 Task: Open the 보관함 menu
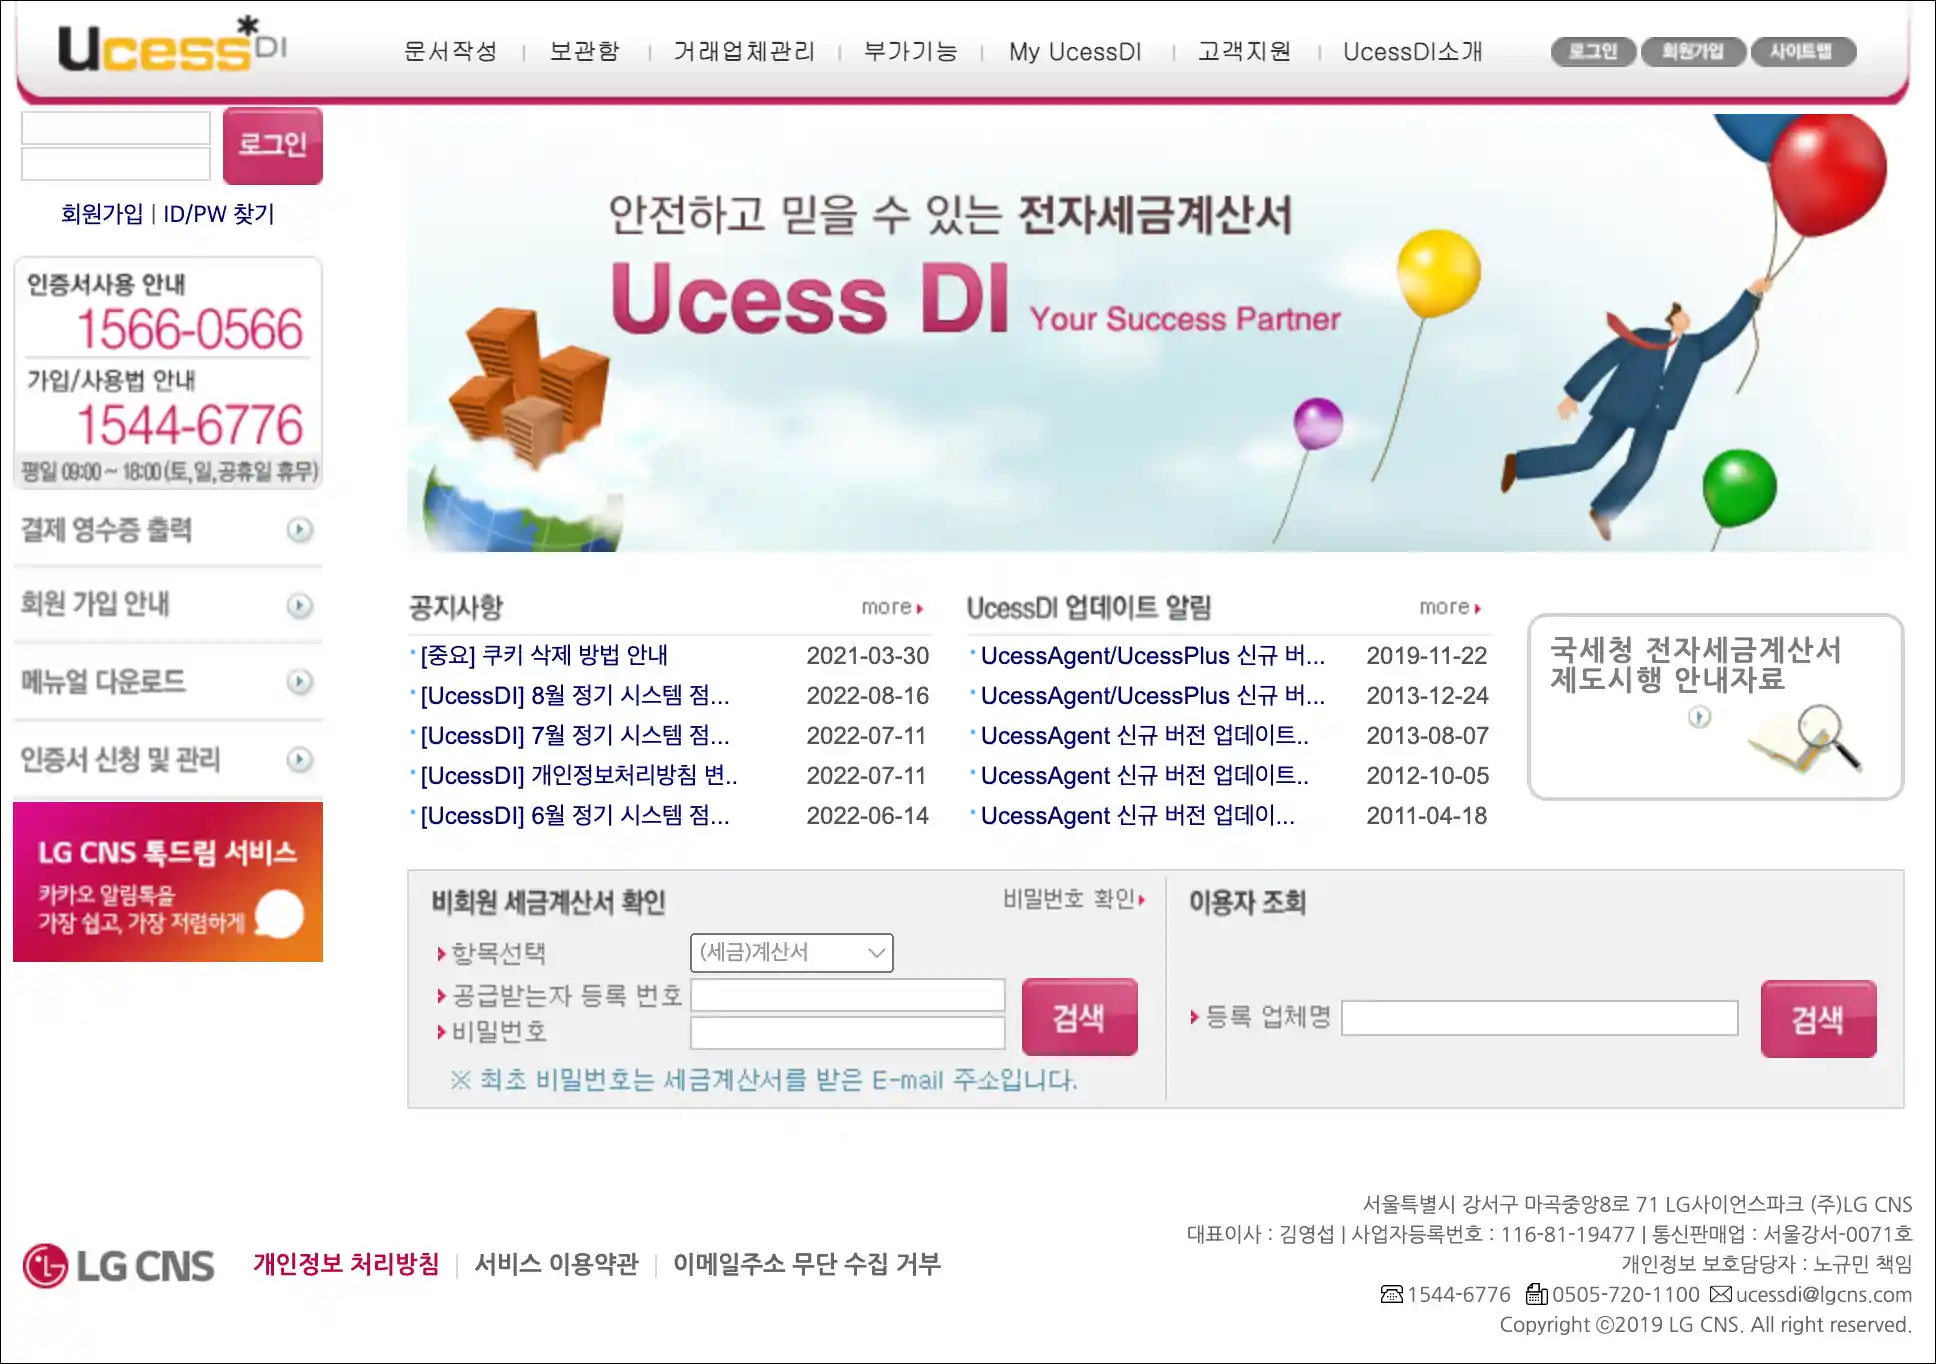click(x=585, y=52)
